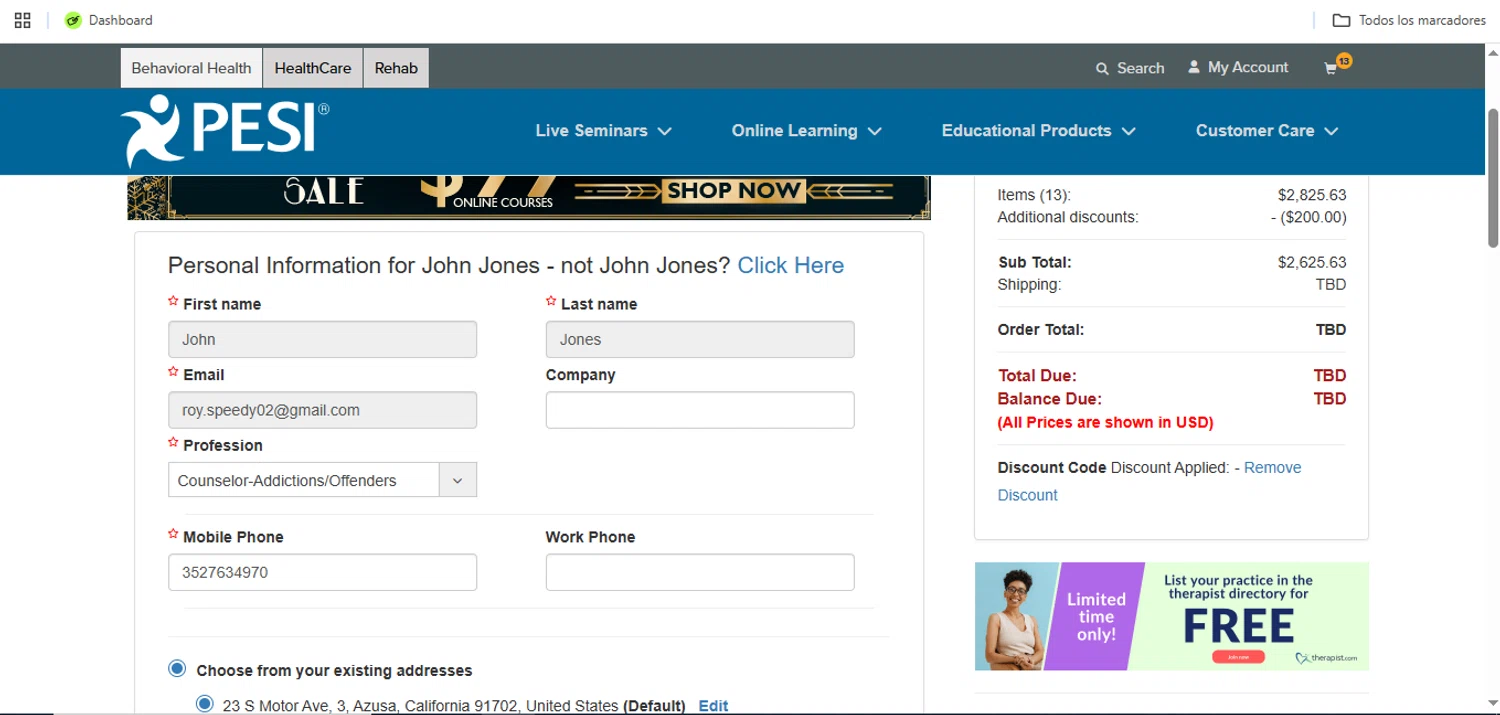This screenshot has width=1500, height=715.
Task: Click the First name field
Action: (322, 339)
